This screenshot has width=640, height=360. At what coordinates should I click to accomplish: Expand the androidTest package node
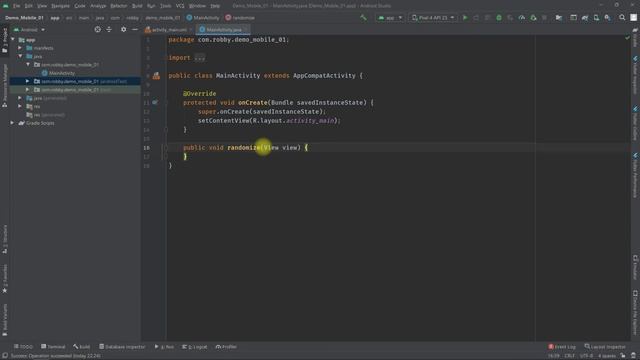[28, 81]
